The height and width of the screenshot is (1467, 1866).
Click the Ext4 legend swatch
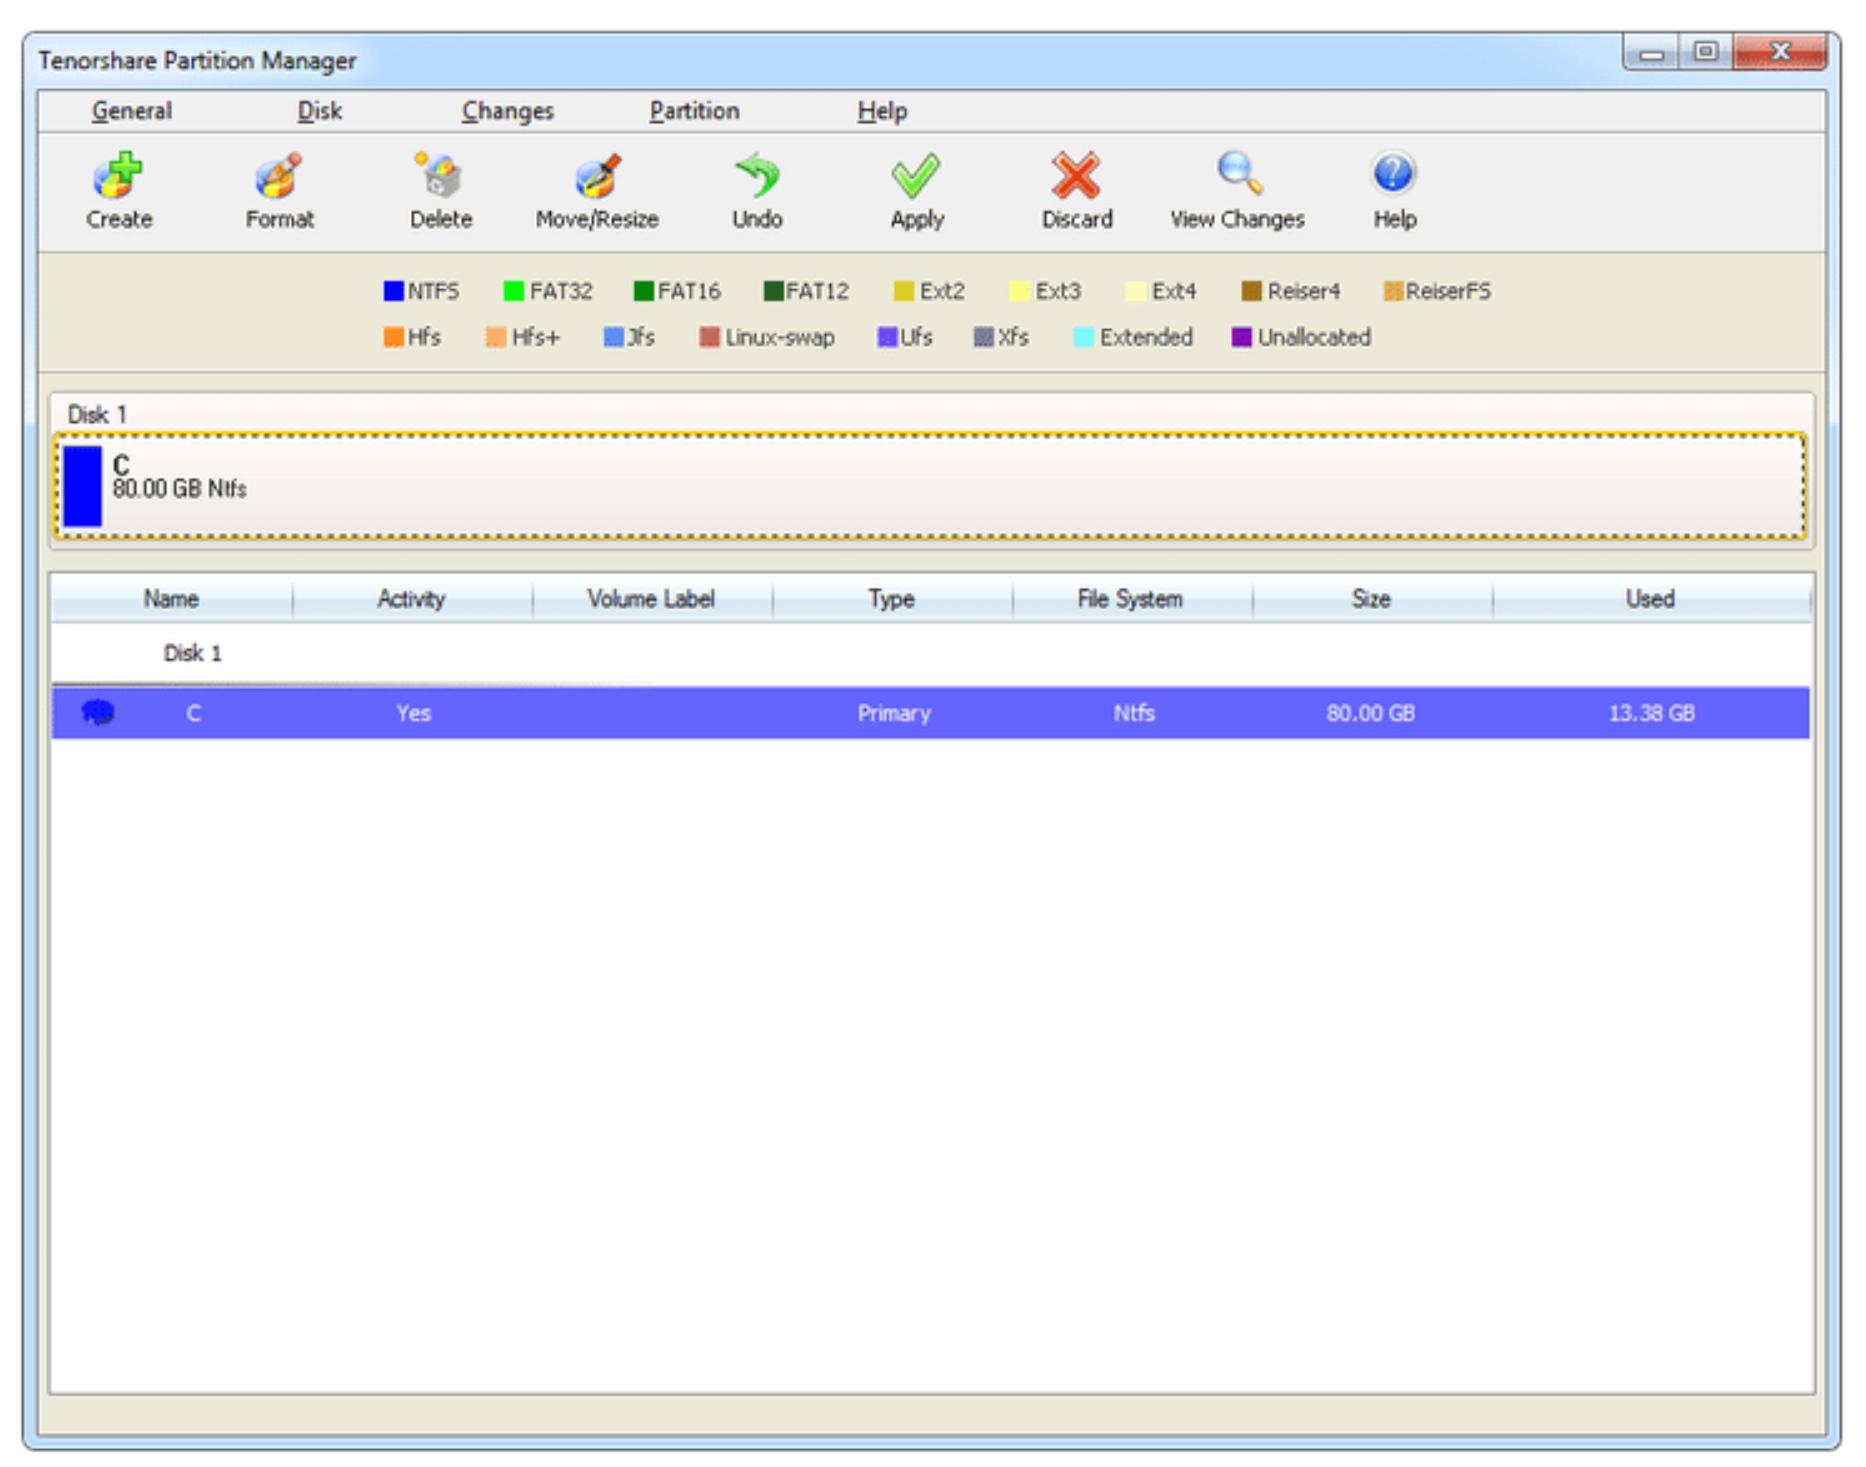click(1136, 291)
